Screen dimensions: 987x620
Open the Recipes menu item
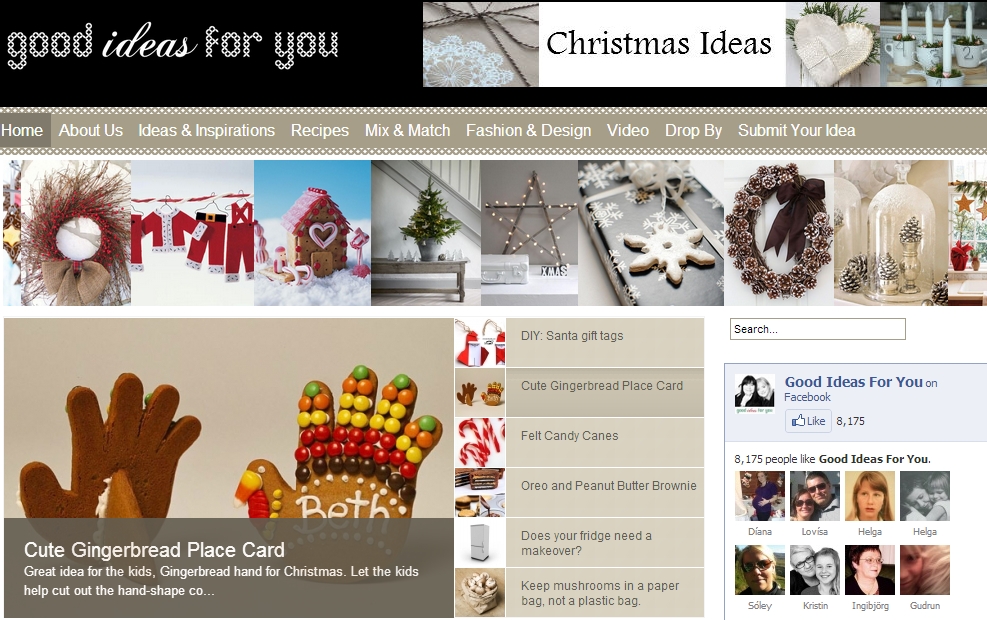coord(320,130)
